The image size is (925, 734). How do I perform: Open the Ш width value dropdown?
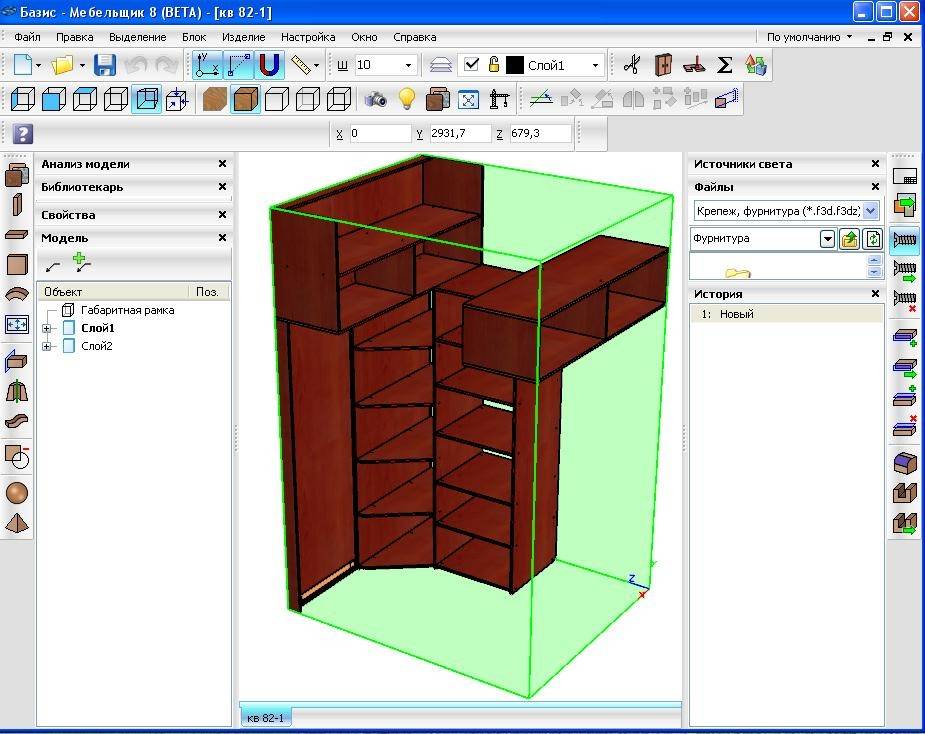tap(408, 65)
